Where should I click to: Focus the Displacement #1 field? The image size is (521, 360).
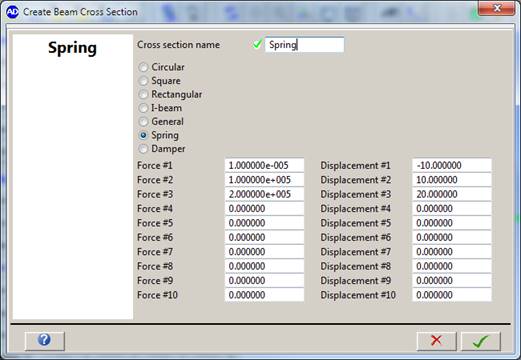pyautogui.click(x=452, y=165)
